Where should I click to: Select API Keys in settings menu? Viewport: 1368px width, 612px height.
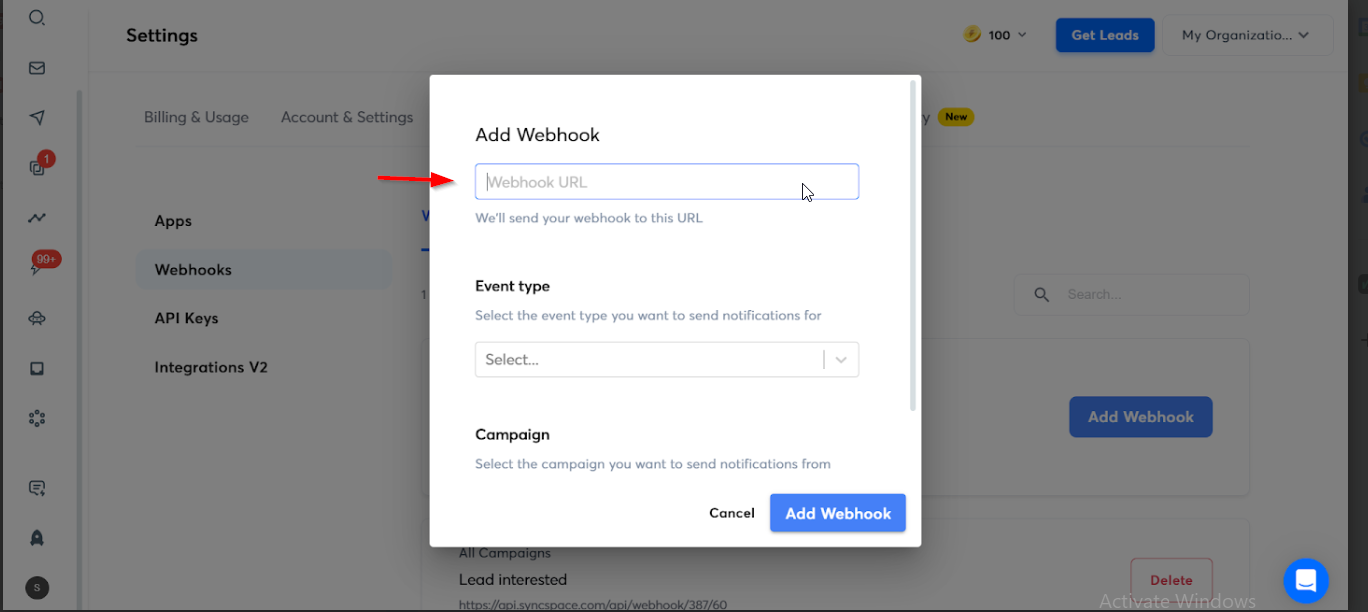[186, 318]
